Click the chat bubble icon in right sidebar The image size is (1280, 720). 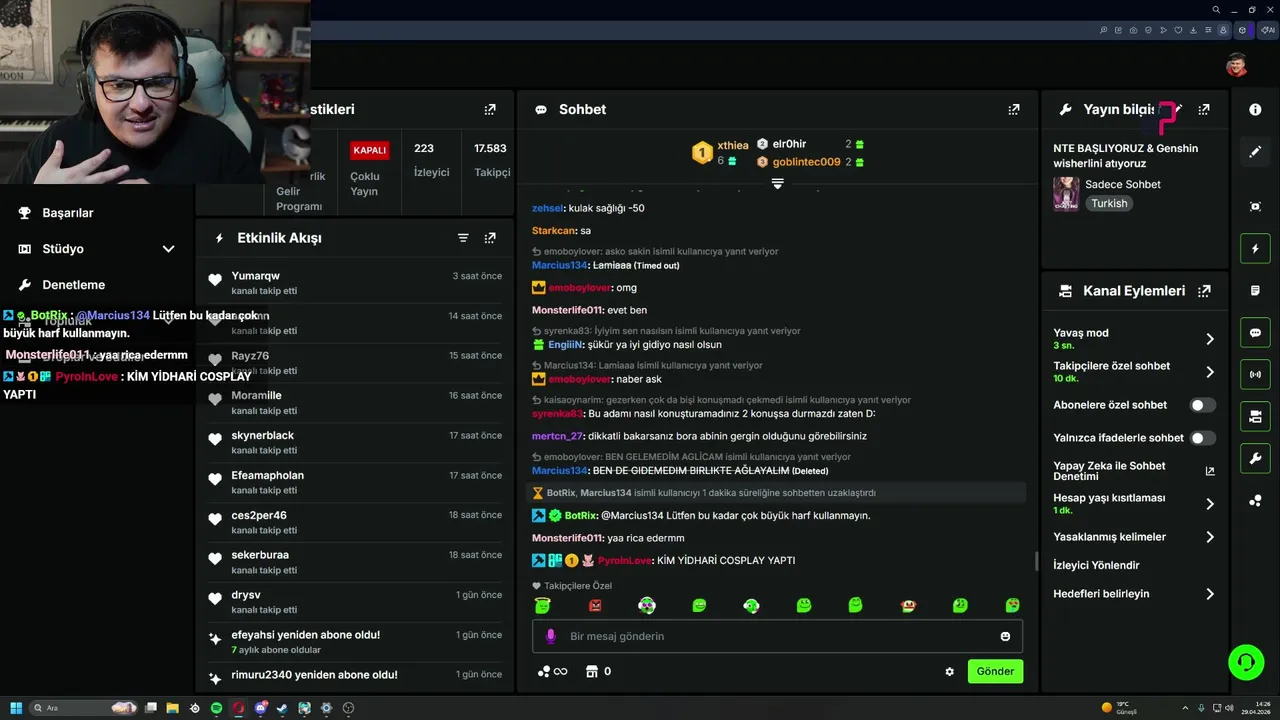coord(1255,333)
